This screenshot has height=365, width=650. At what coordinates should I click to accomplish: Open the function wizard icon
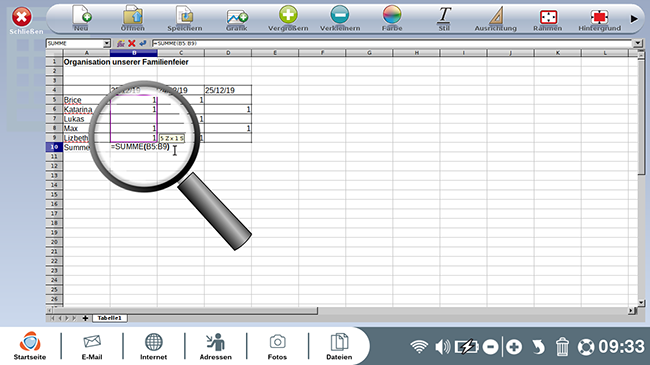(121, 43)
